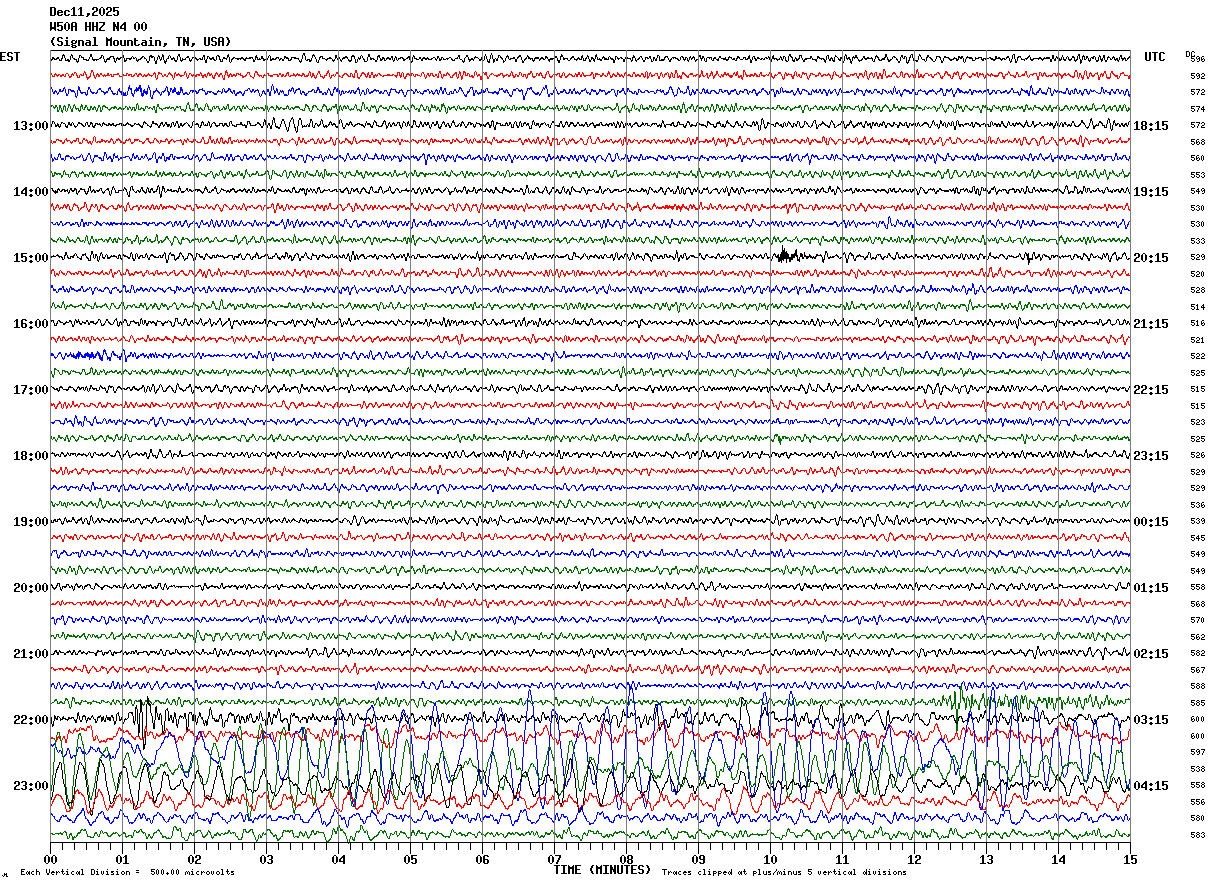Click the DC offset value 514

(x=1198, y=307)
